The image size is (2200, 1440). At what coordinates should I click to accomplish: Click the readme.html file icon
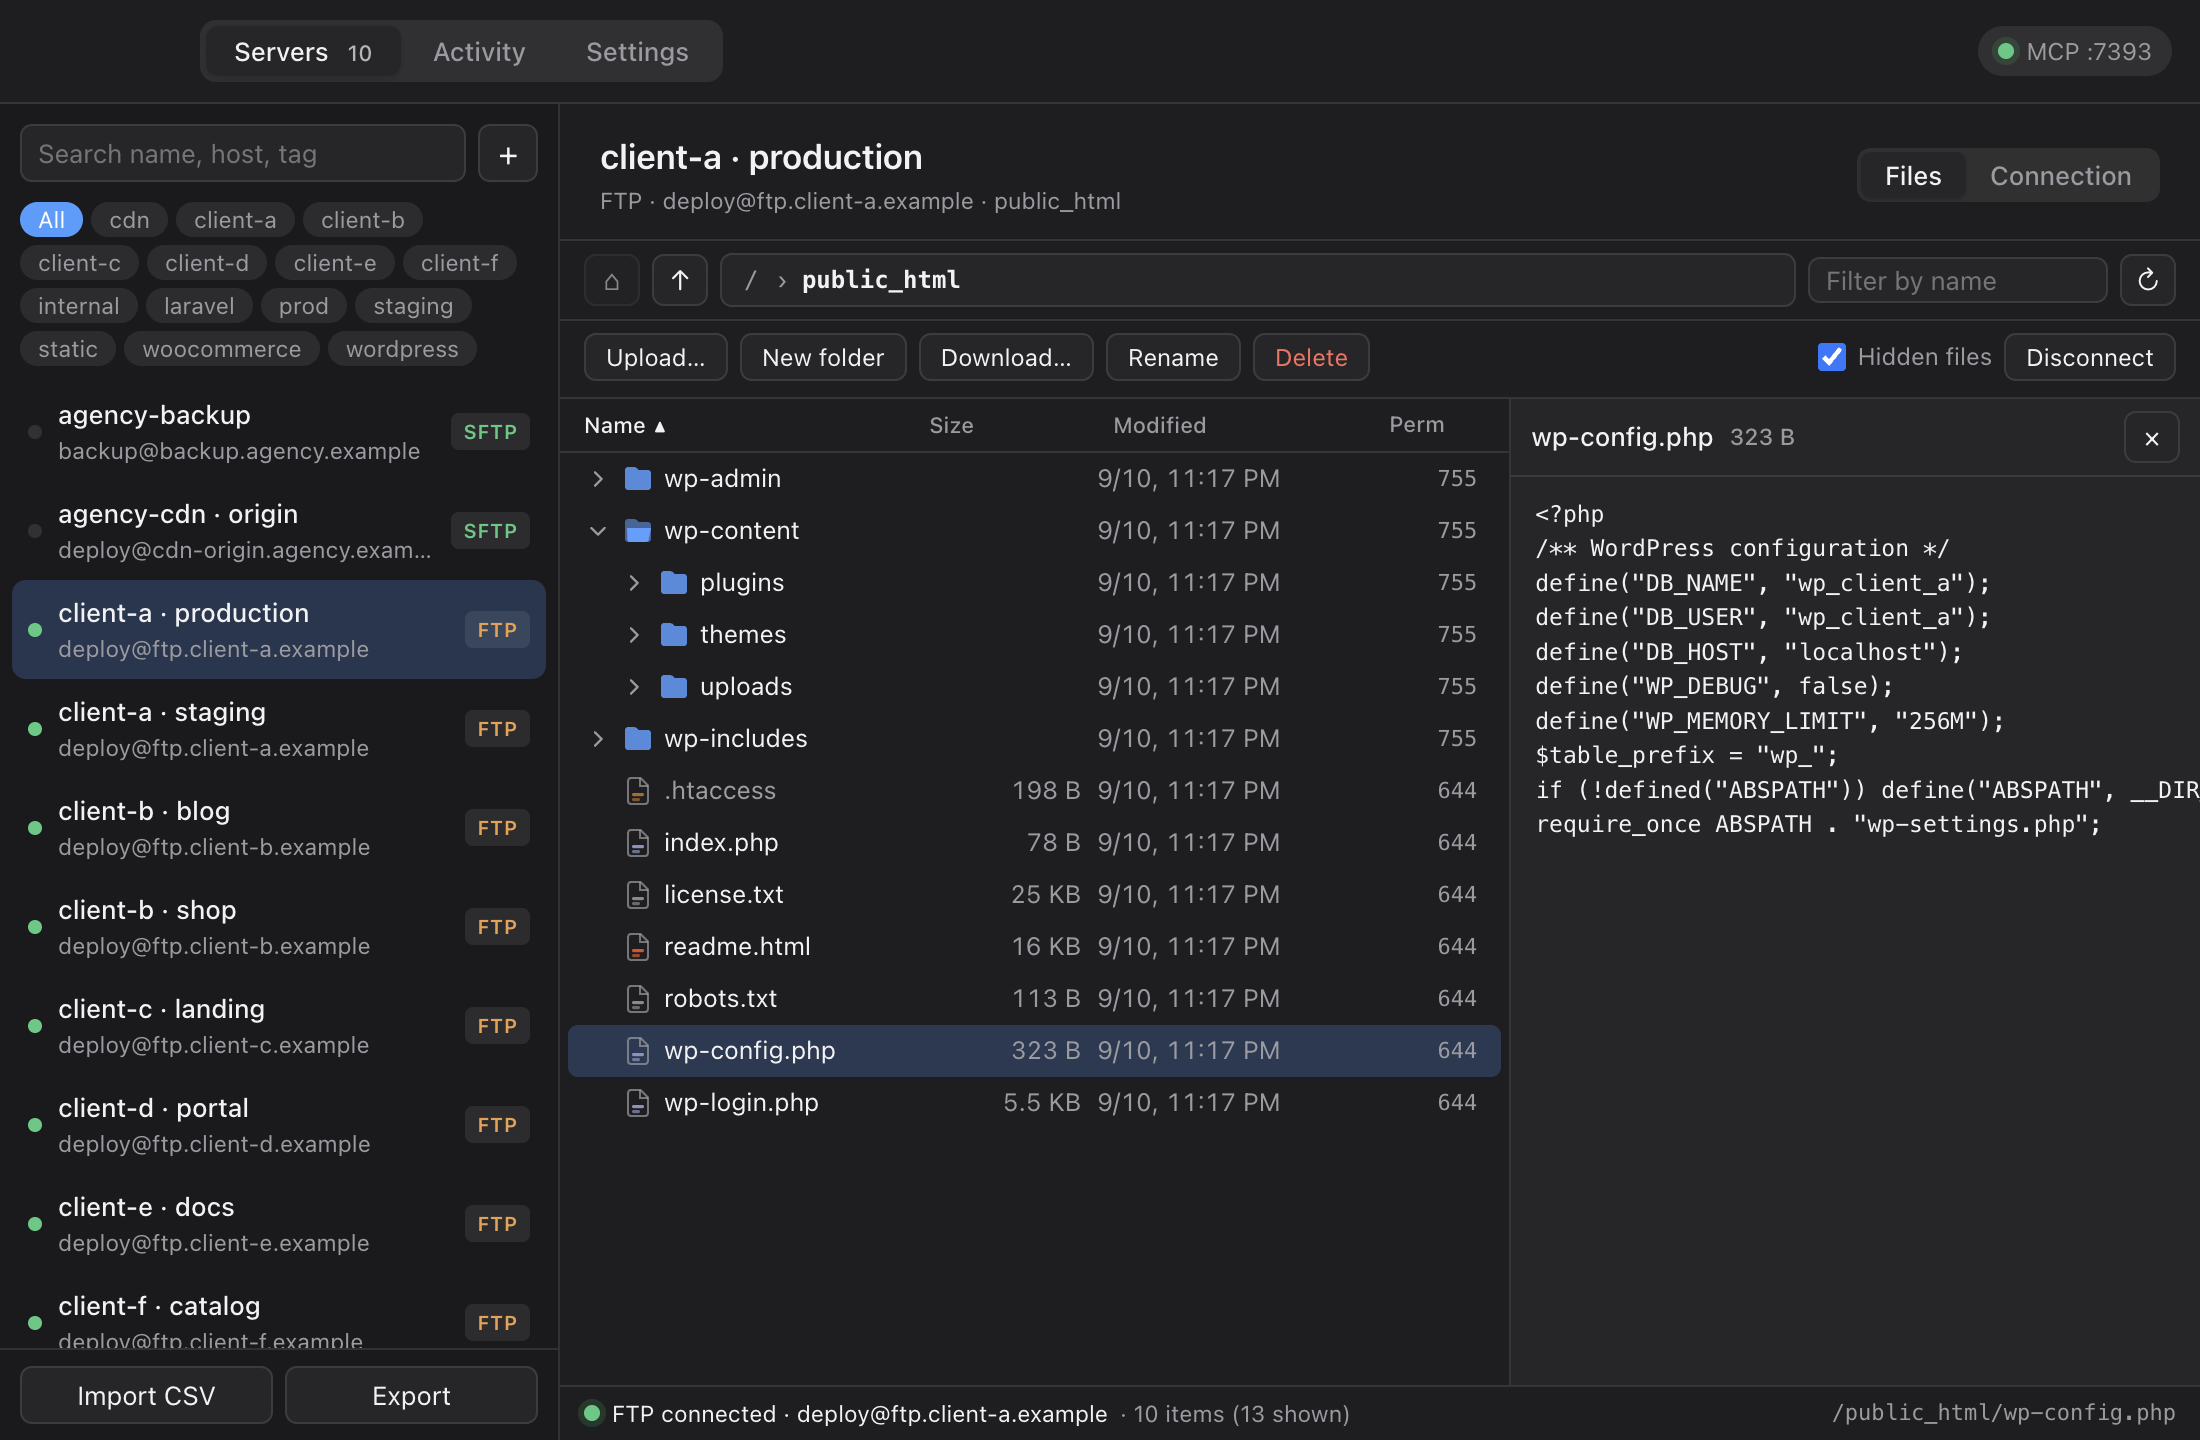pos(638,947)
